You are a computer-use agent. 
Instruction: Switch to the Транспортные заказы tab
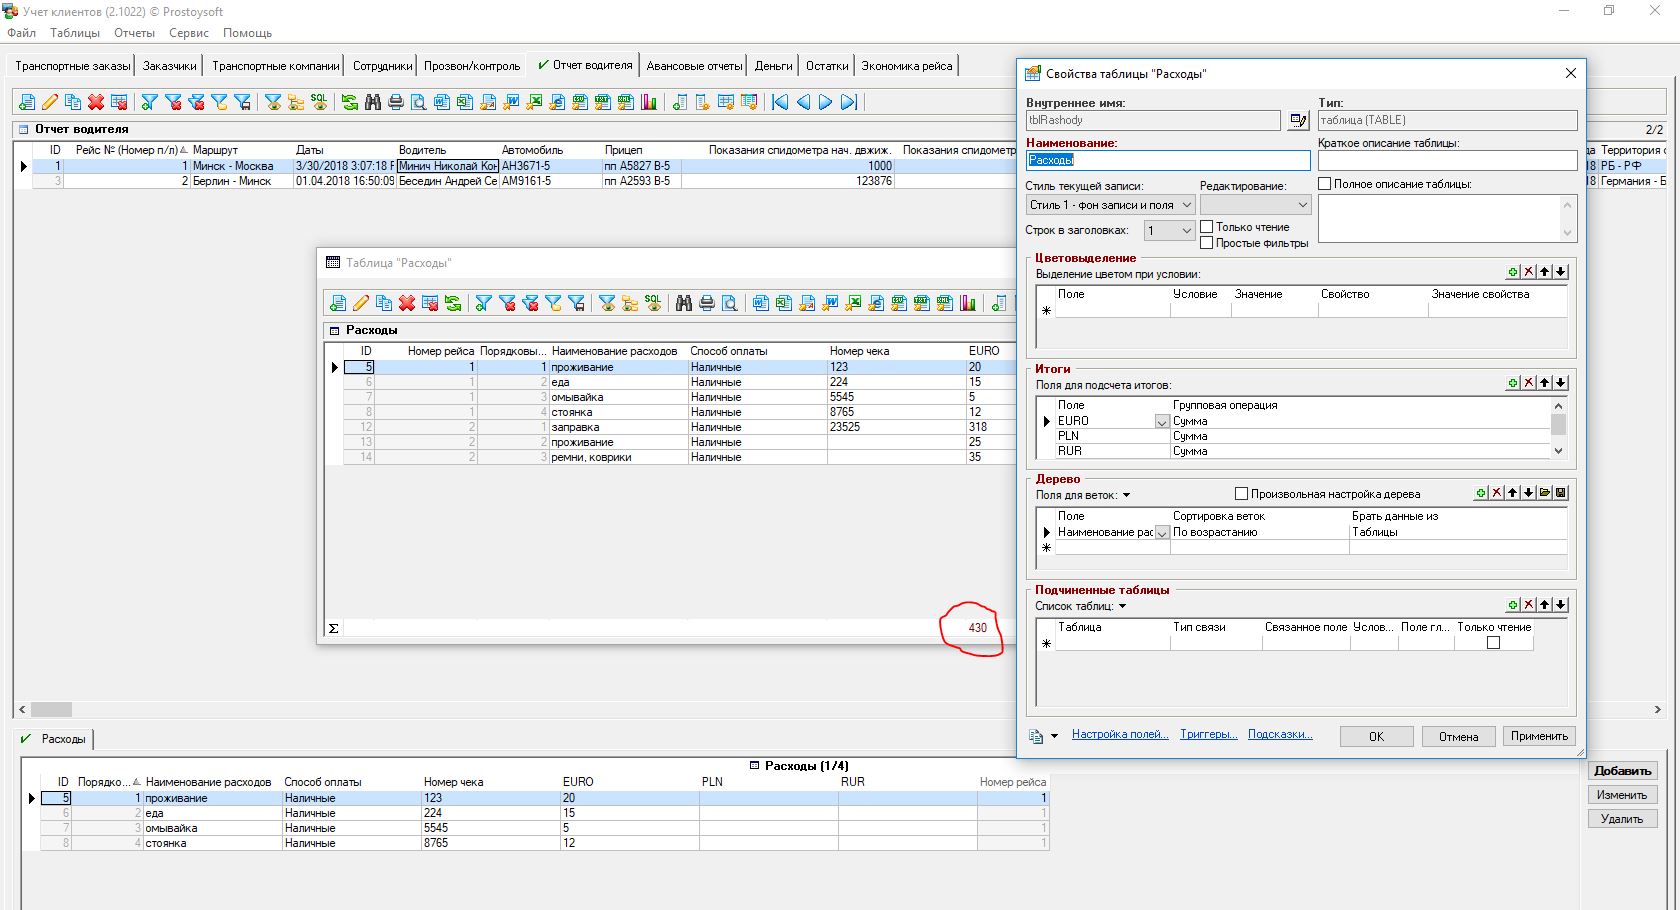click(73, 66)
